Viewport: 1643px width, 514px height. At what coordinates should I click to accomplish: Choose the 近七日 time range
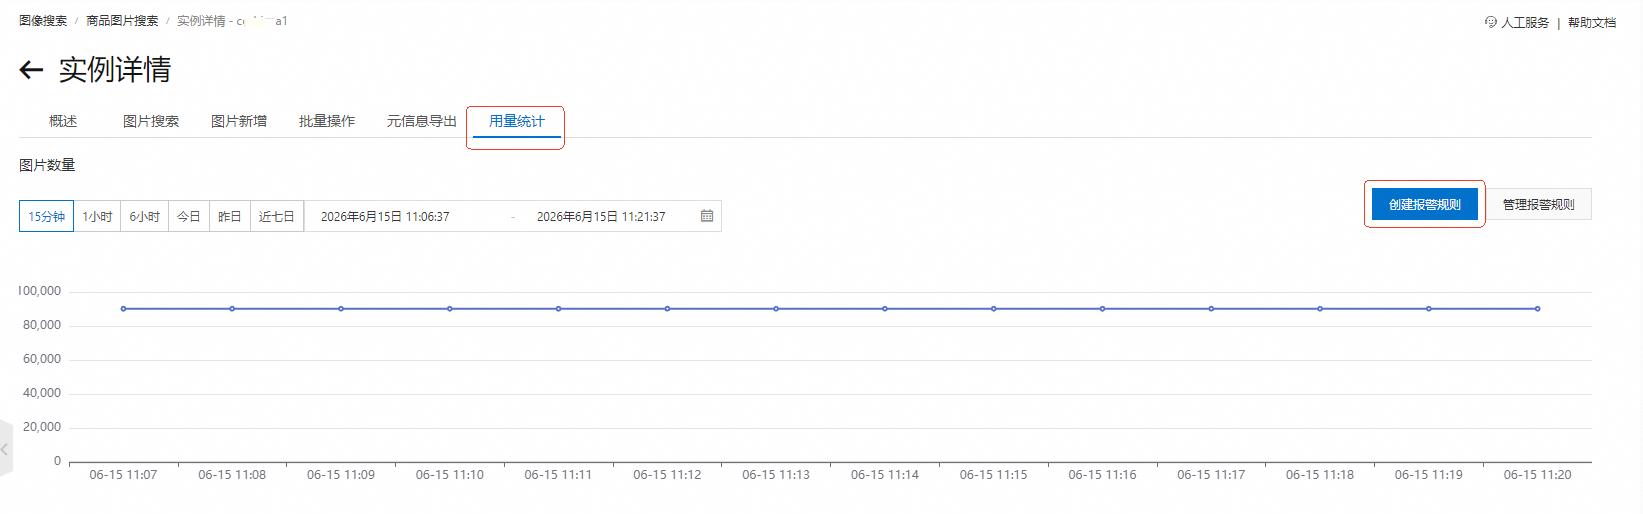coord(277,216)
